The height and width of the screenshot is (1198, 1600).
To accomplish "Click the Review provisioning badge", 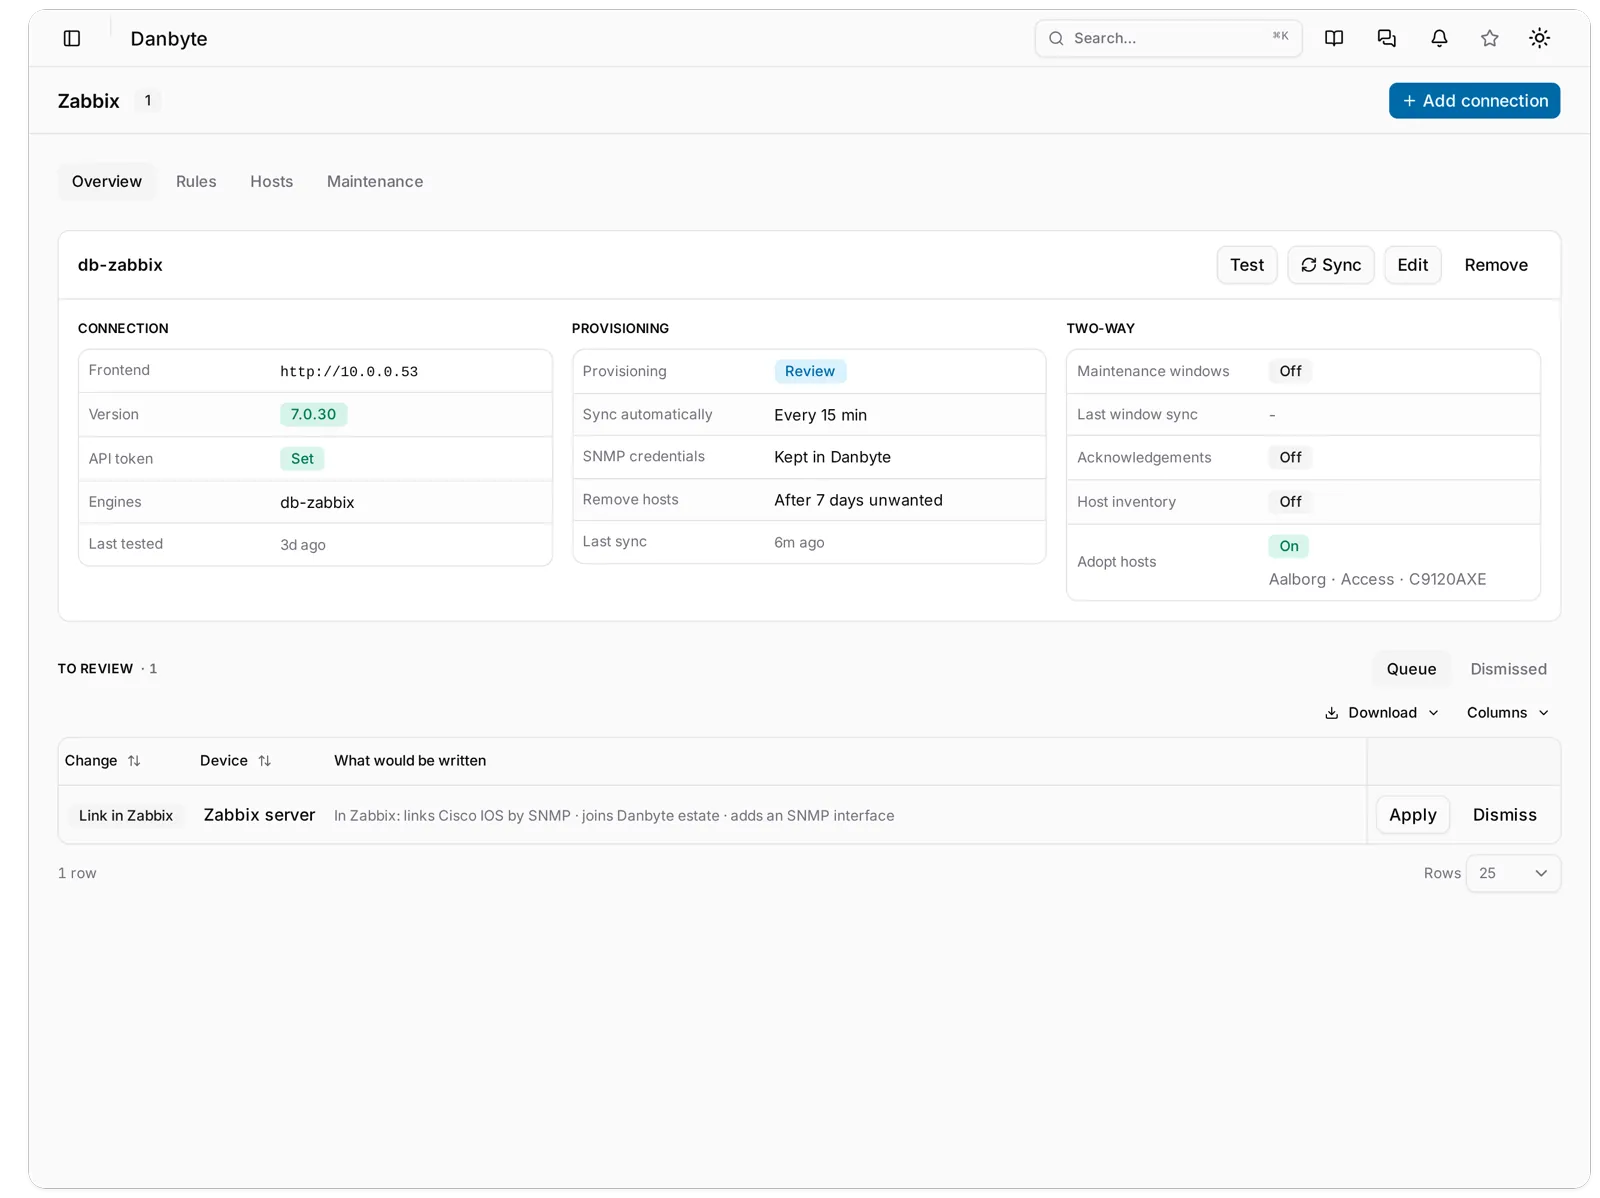I will tap(810, 371).
